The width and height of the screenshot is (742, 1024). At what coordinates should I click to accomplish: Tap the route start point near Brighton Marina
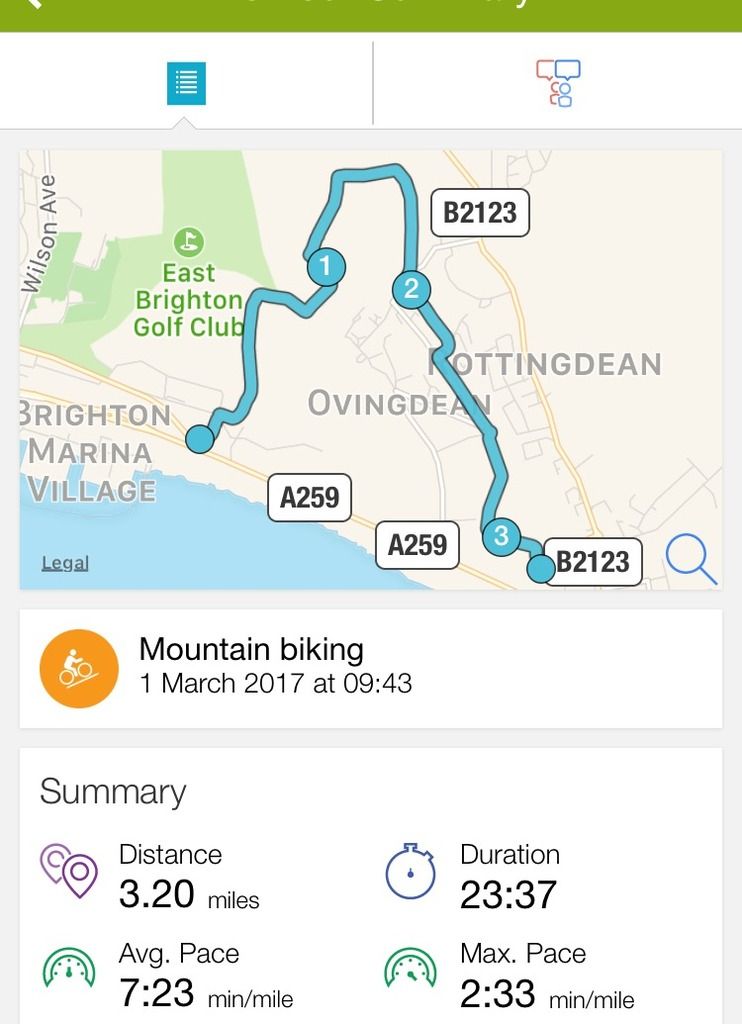click(x=199, y=439)
